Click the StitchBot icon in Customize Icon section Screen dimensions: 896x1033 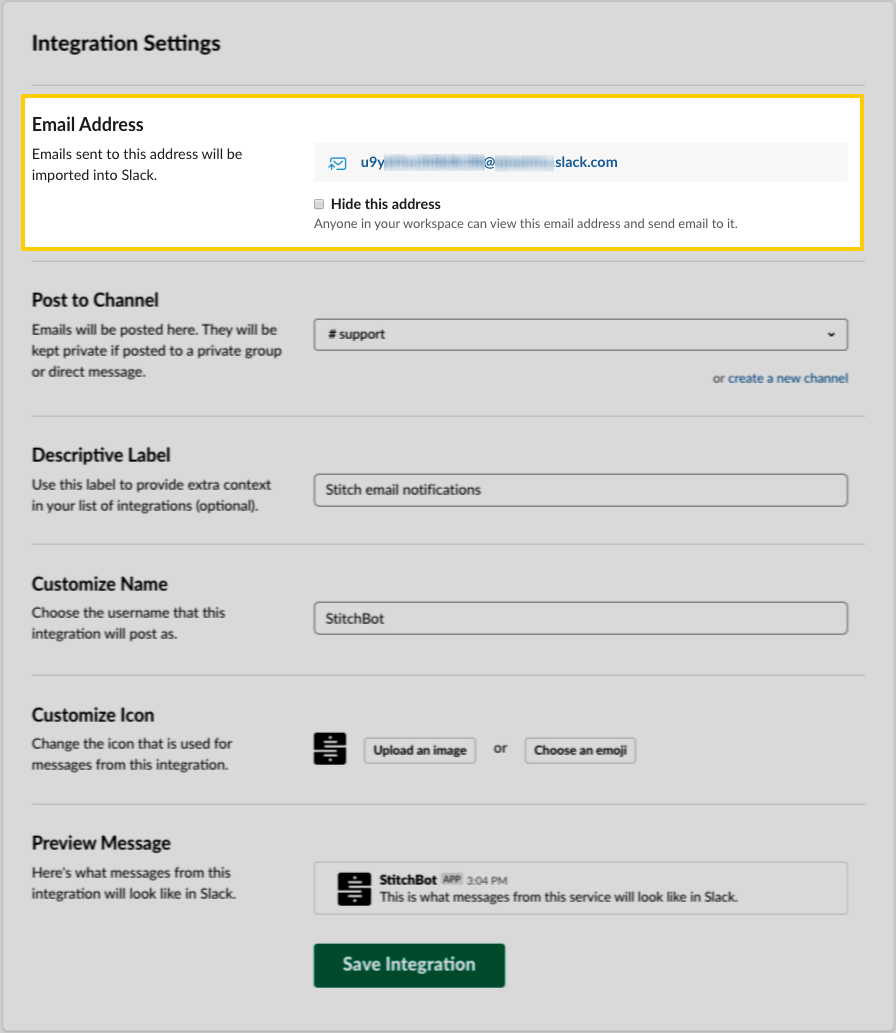tap(330, 746)
